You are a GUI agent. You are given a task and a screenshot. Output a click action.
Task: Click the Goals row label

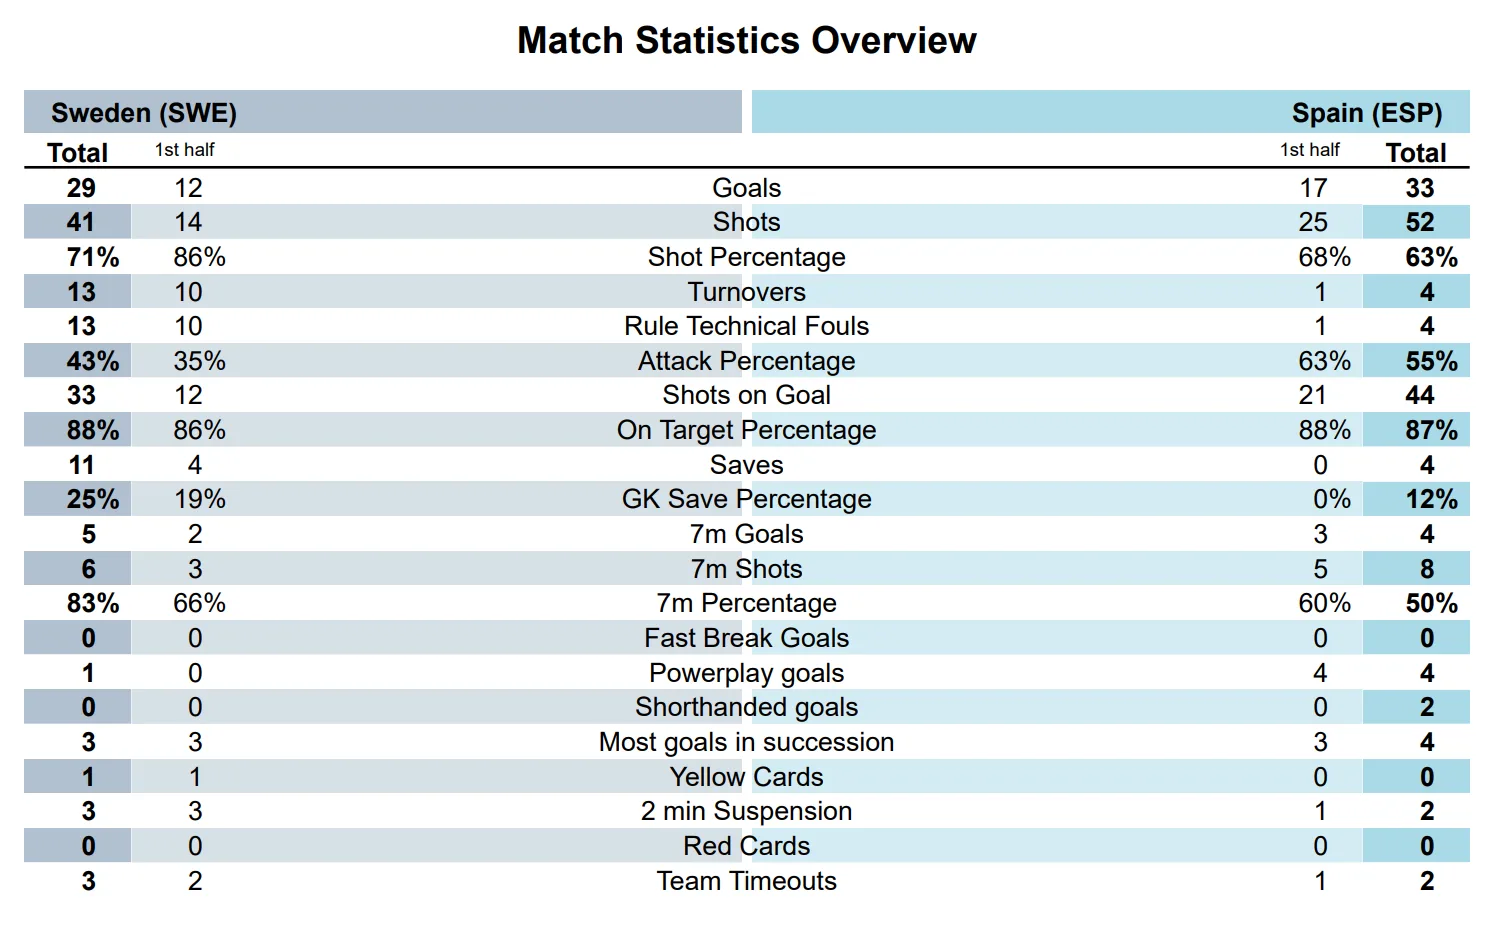click(x=746, y=188)
